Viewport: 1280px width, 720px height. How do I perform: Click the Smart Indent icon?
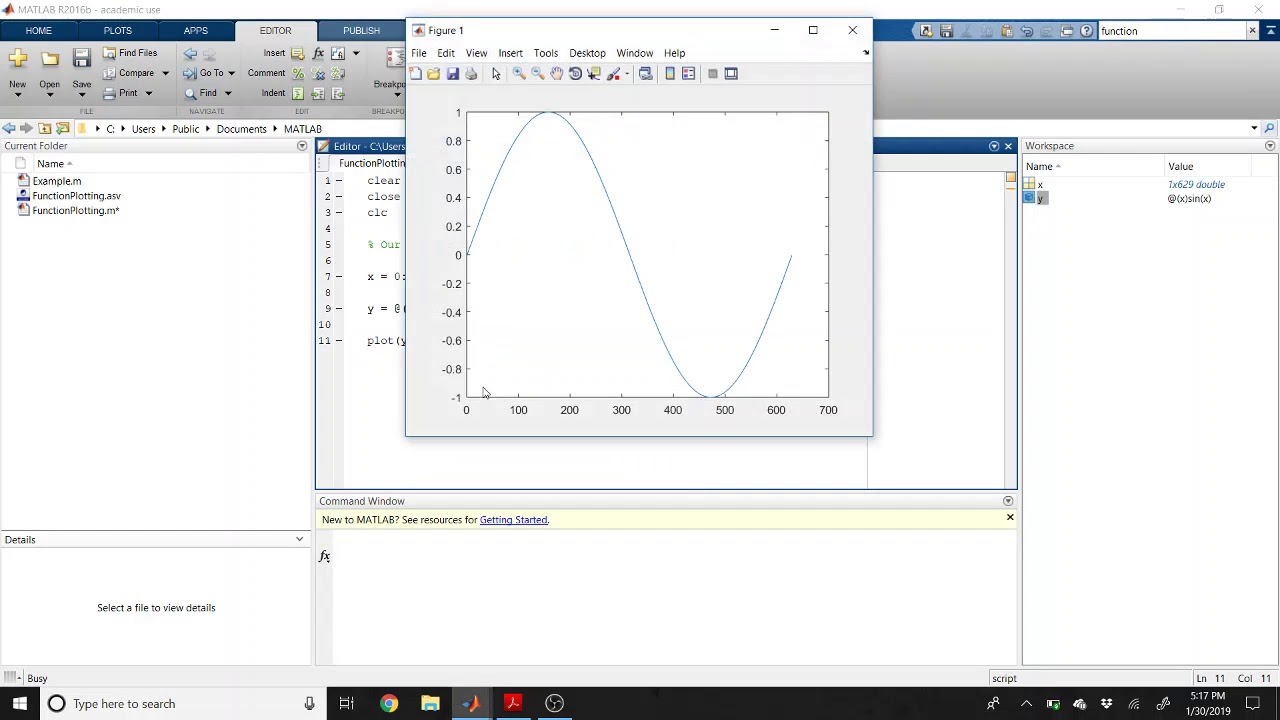click(298, 93)
